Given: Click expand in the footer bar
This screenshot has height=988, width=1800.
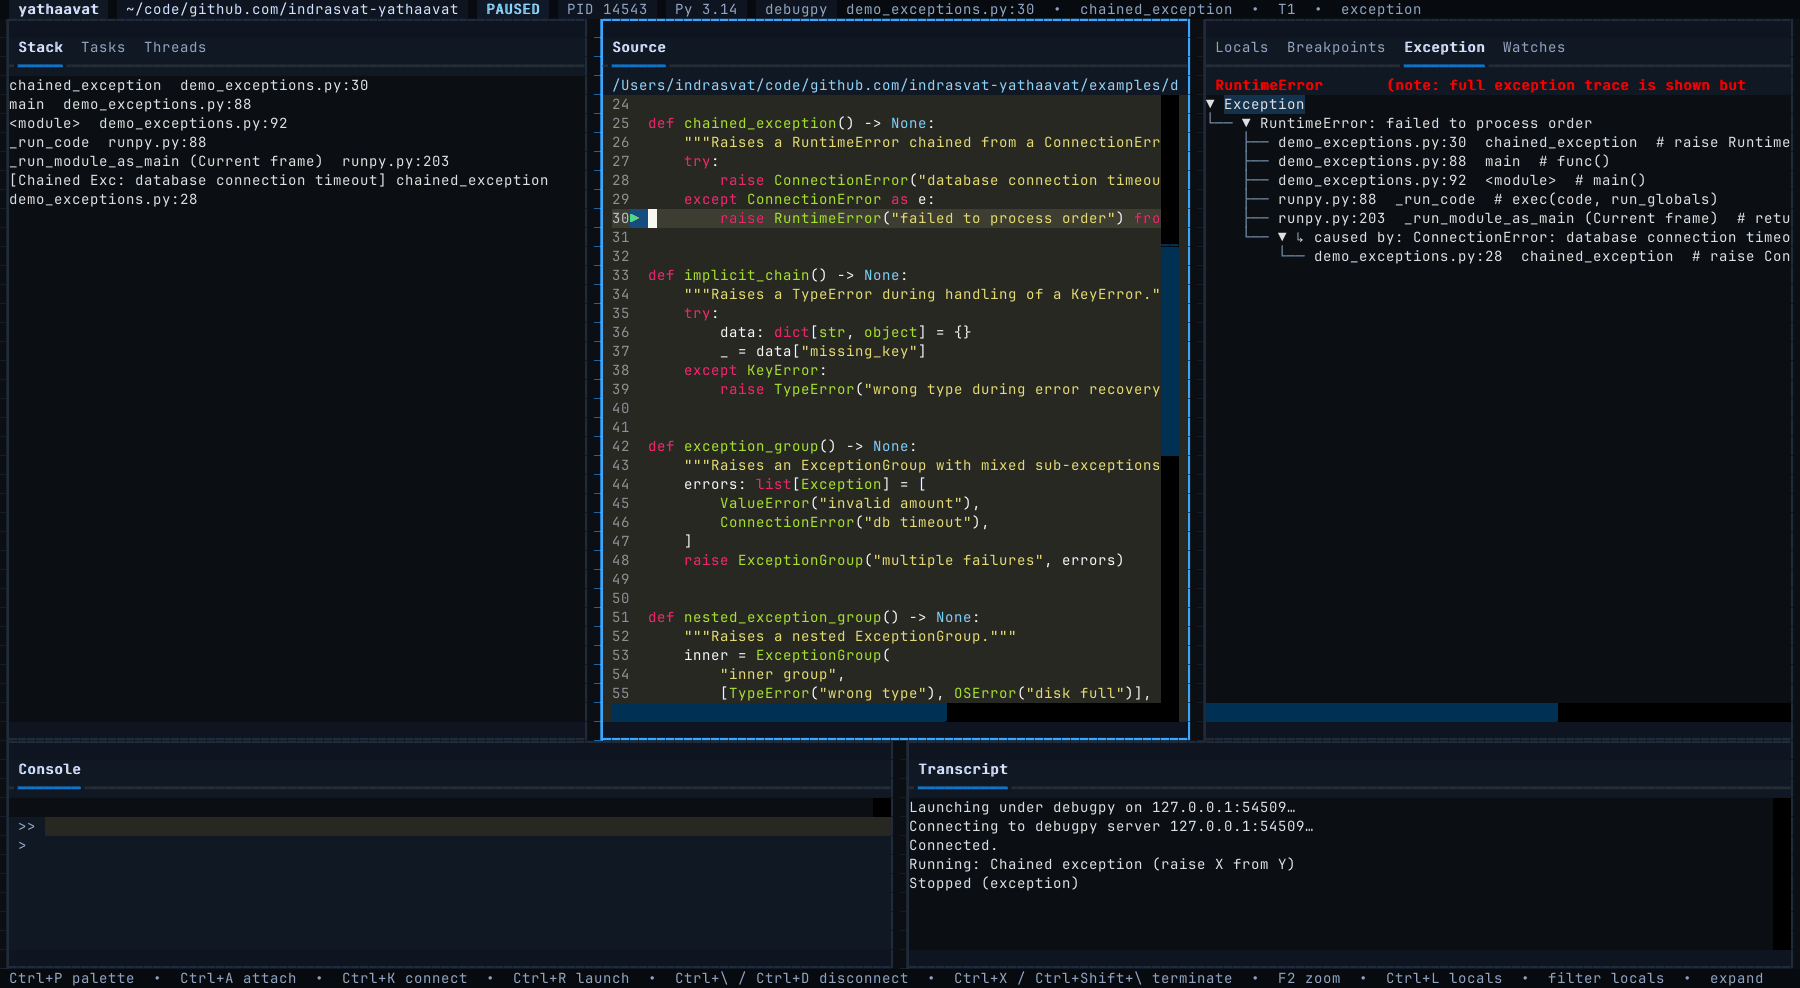Looking at the screenshot, I should 1737,978.
